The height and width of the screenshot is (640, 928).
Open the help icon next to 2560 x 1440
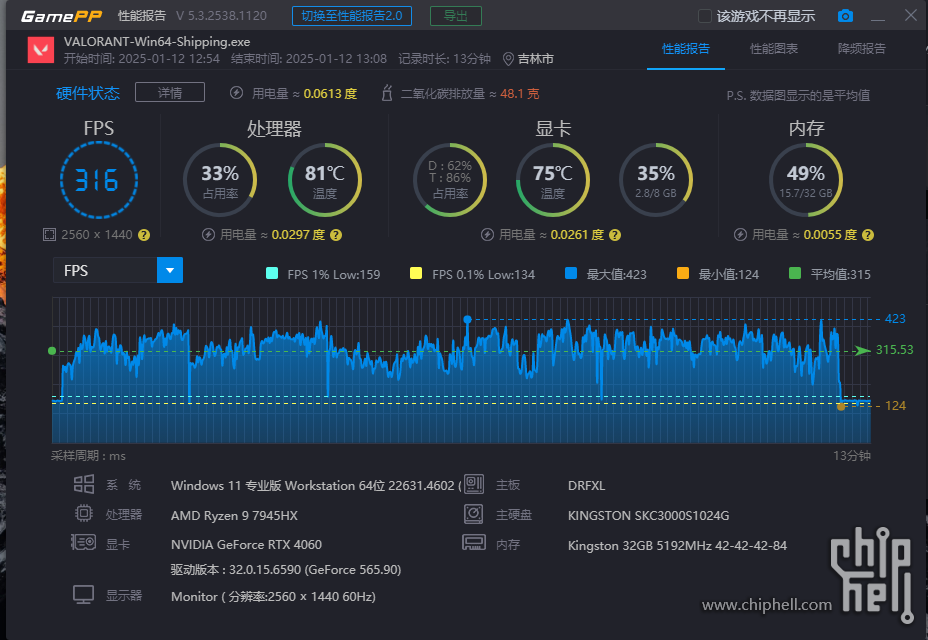tap(144, 235)
